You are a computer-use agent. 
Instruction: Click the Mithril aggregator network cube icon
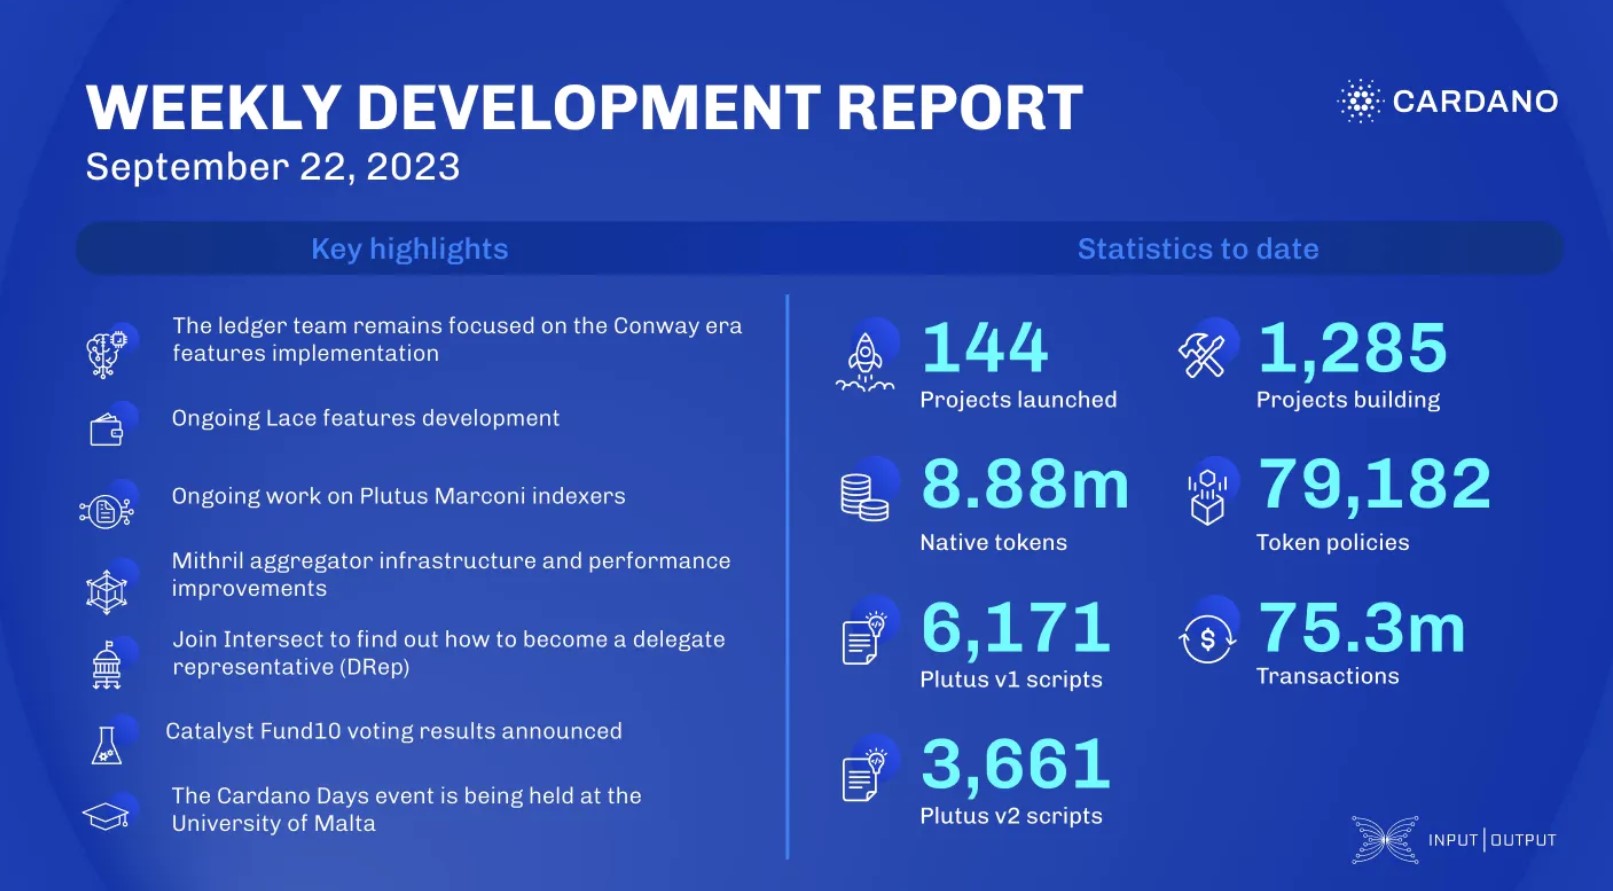click(x=106, y=592)
